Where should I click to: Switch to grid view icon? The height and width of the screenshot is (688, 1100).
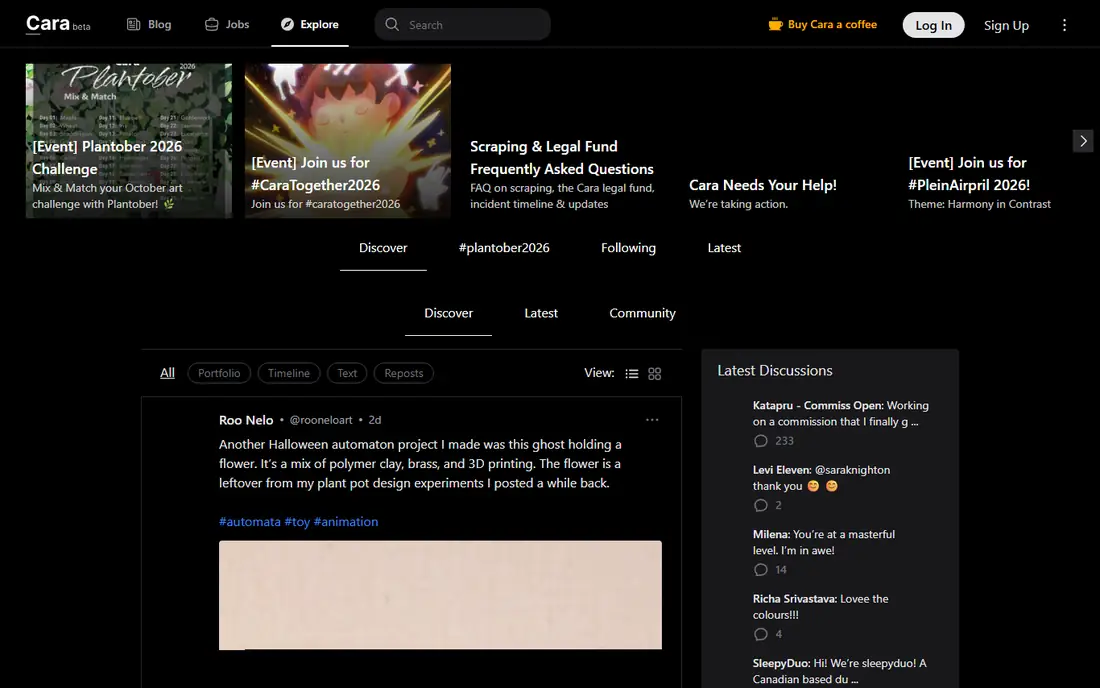(655, 374)
